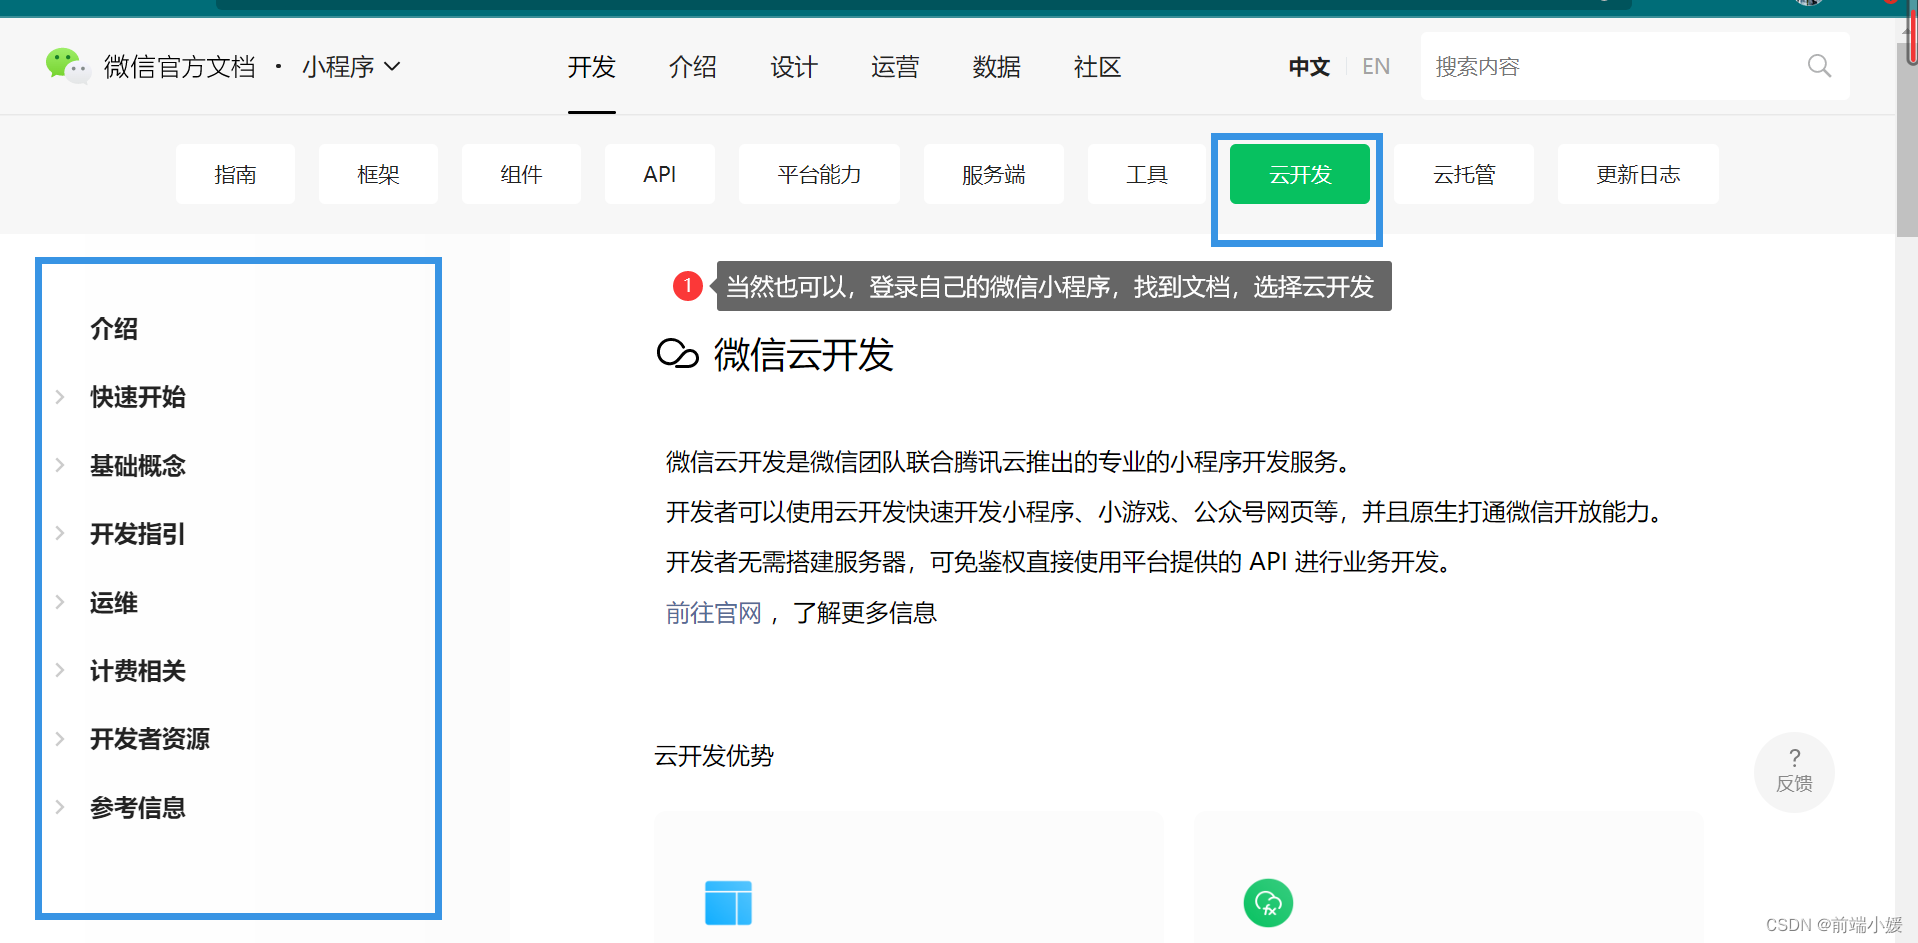Switch to the 工具 tab

point(1147,174)
